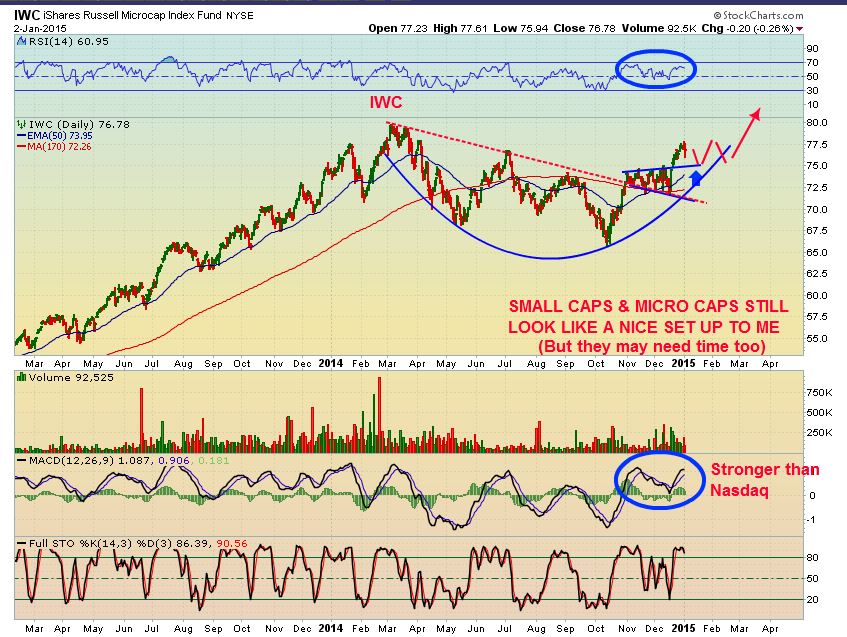Click the 55.0 price axis label

tap(817, 338)
